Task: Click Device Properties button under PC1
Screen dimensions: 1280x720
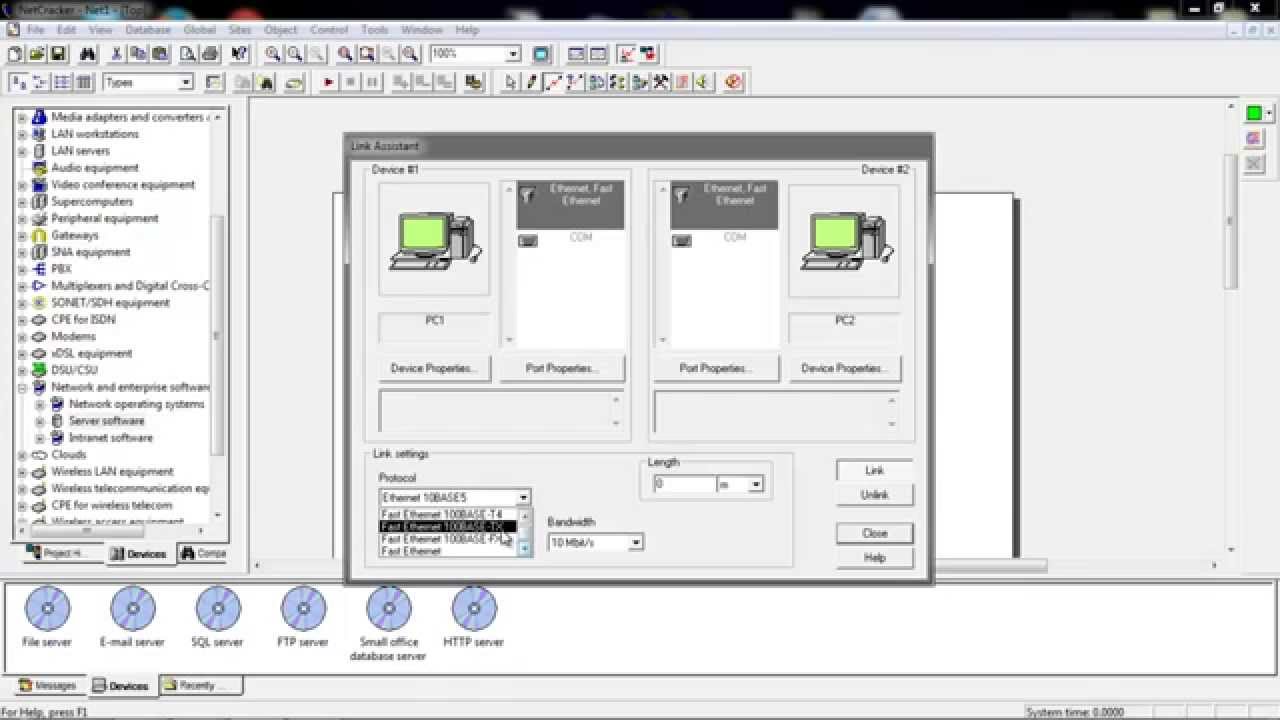Action: click(x=434, y=368)
